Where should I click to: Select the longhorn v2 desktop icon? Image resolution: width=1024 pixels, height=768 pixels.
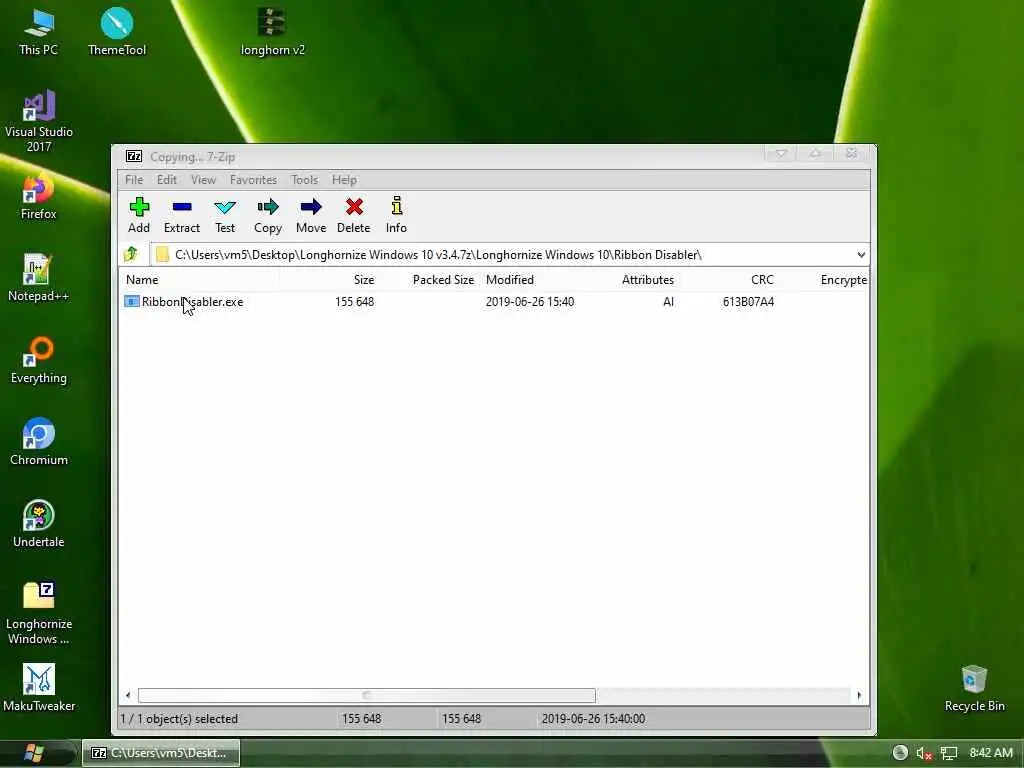272,32
